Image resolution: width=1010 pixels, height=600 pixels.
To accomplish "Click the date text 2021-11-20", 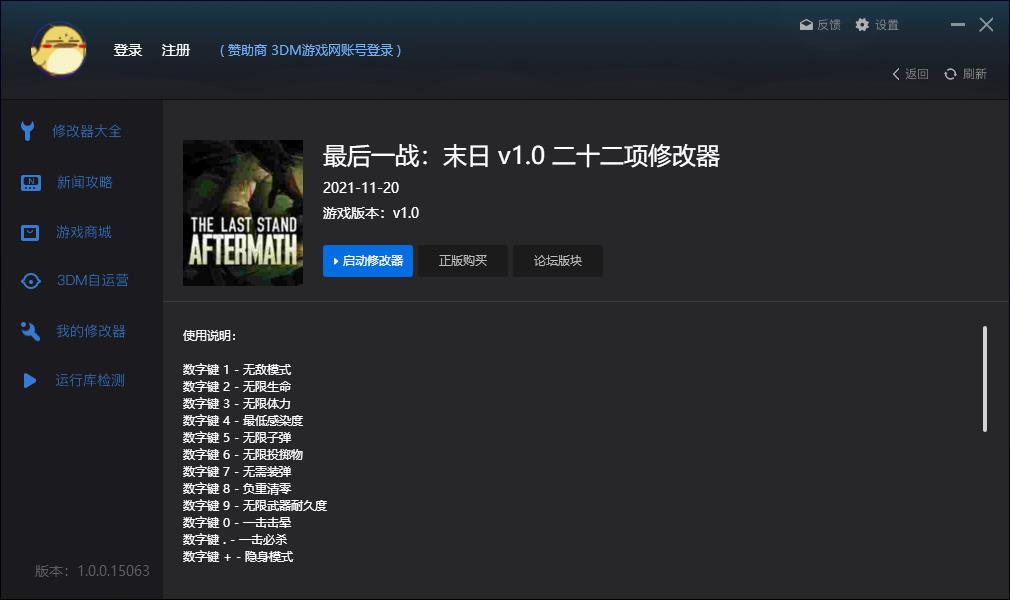I will click(x=361, y=188).
